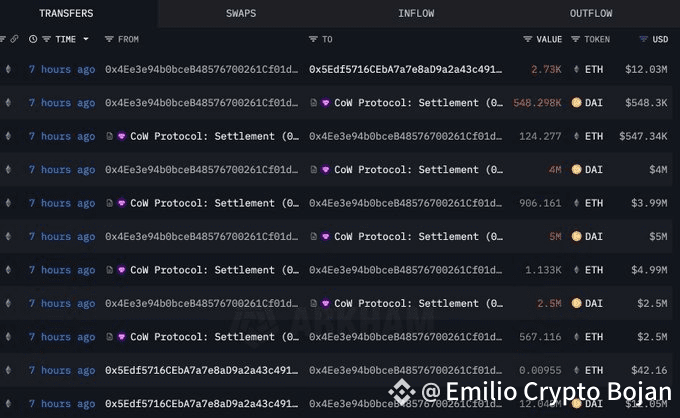680x418 pixels.
Task: Click the DAI token icon for 5M transfer
Action: point(576,237)
